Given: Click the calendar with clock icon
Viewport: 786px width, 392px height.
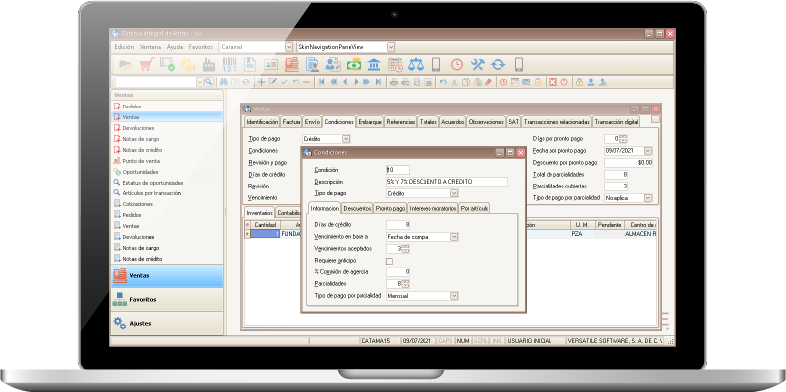Looking at the screenshot, I should pyautogui.click(x=395, y=65).
